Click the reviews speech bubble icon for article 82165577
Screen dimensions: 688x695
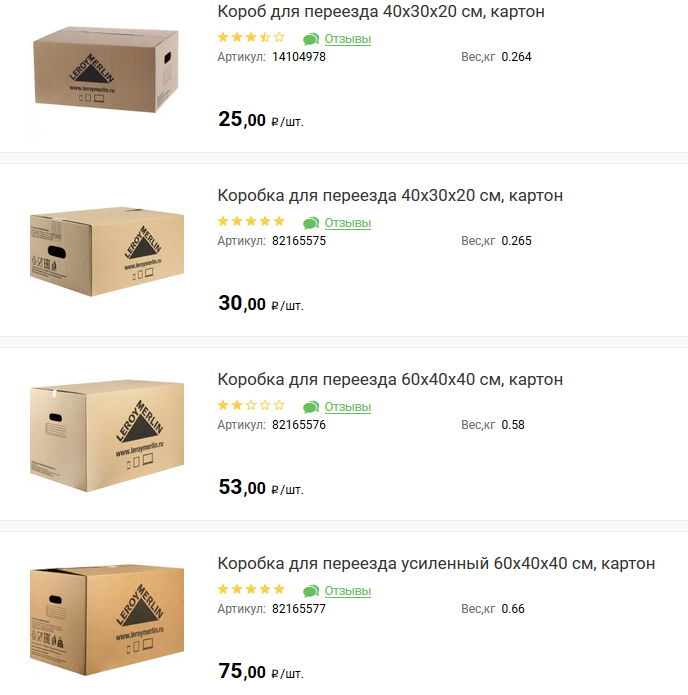311,591
